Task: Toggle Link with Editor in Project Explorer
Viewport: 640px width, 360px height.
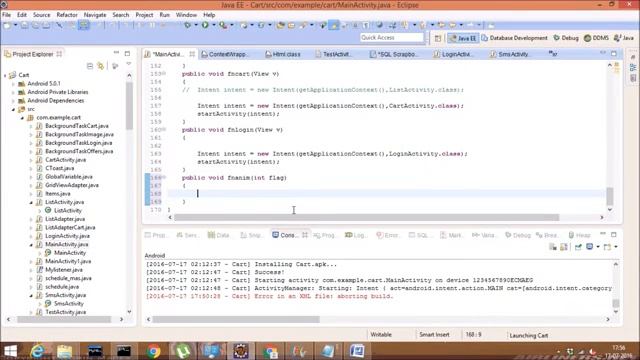Action: tap(100, 66)
